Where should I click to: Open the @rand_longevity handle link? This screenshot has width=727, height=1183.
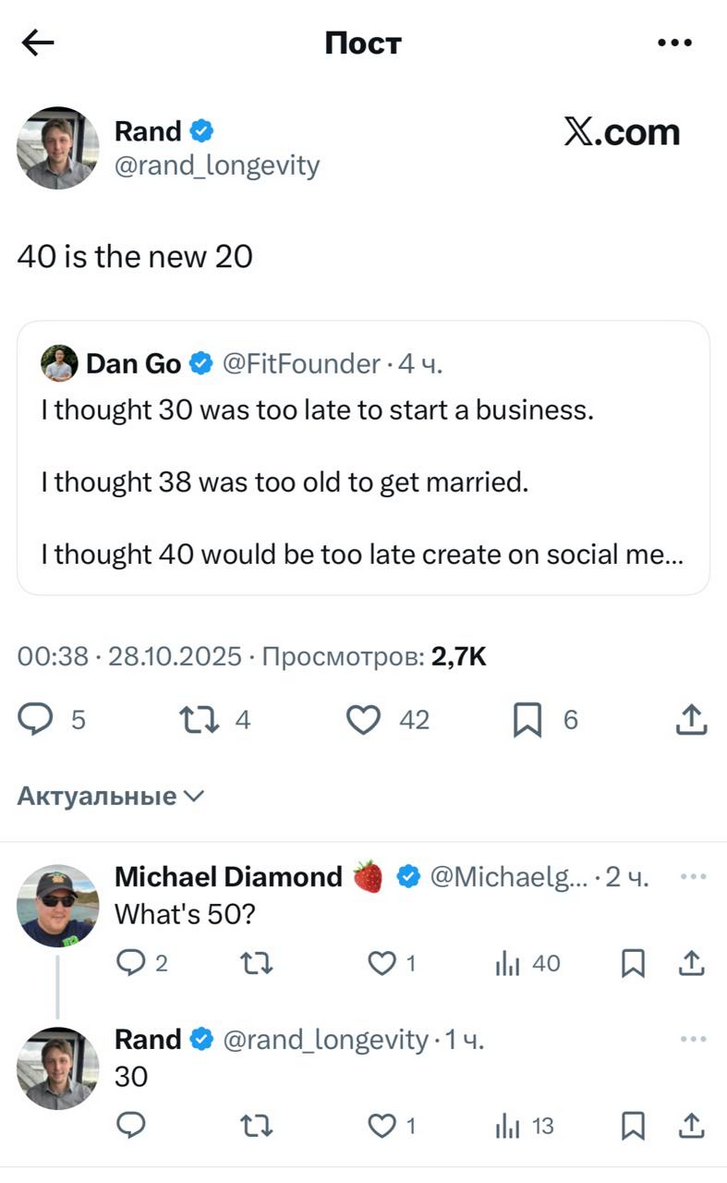(x=217, y=165)
